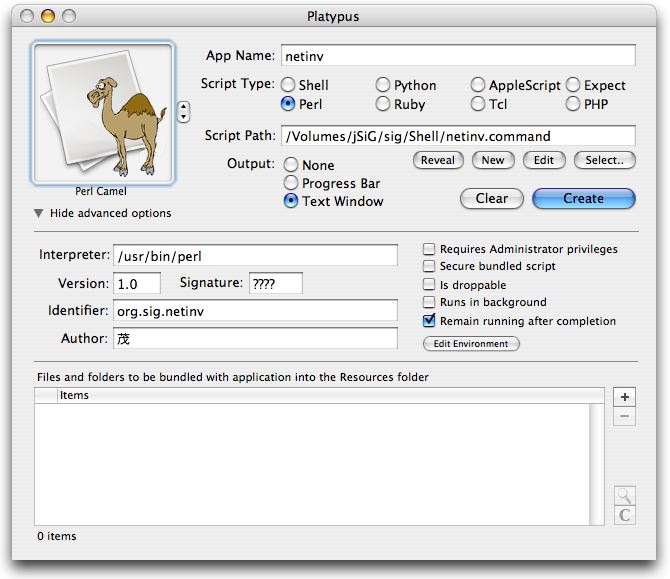
Task: Click the Perl Camel icon well
Action: 103,113
